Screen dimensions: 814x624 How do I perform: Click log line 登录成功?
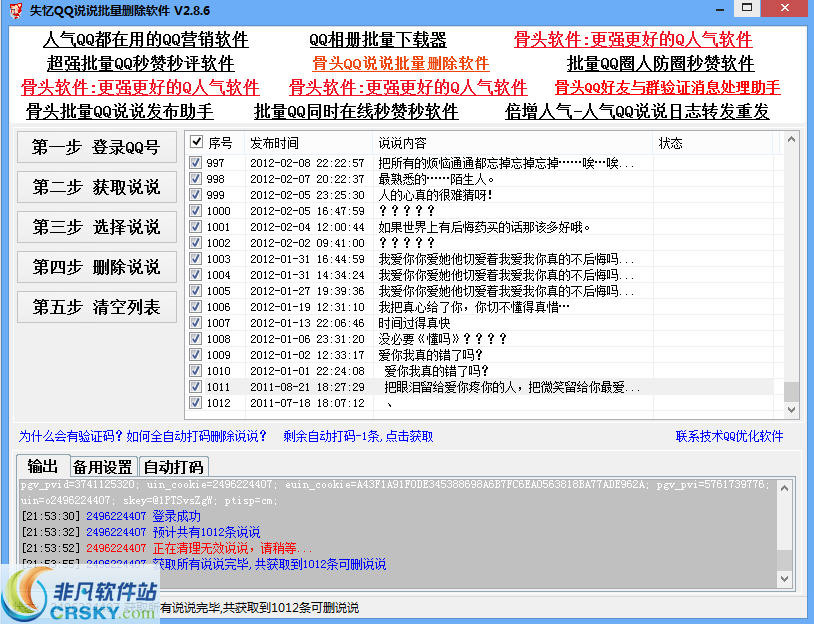coord(177,516)
